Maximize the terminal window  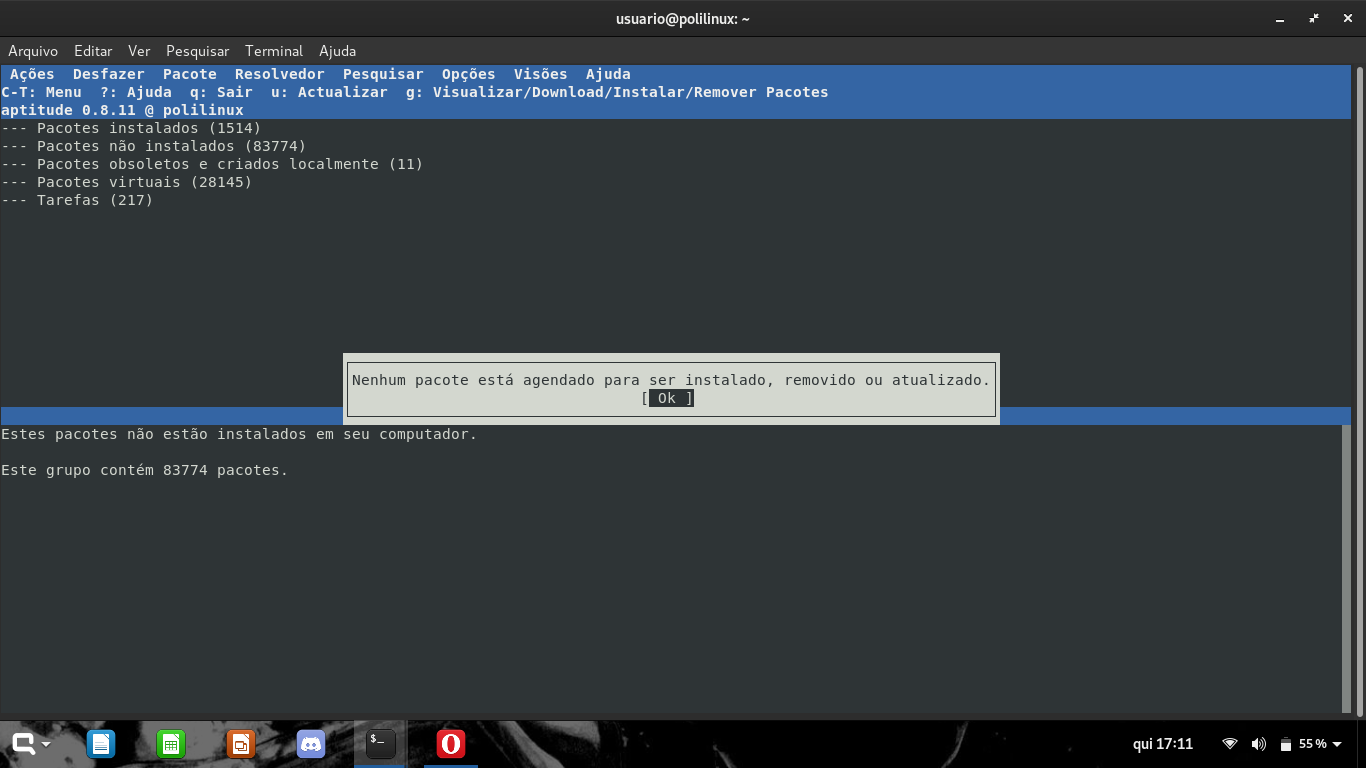pyautogui.click(x=1315, y=19)
